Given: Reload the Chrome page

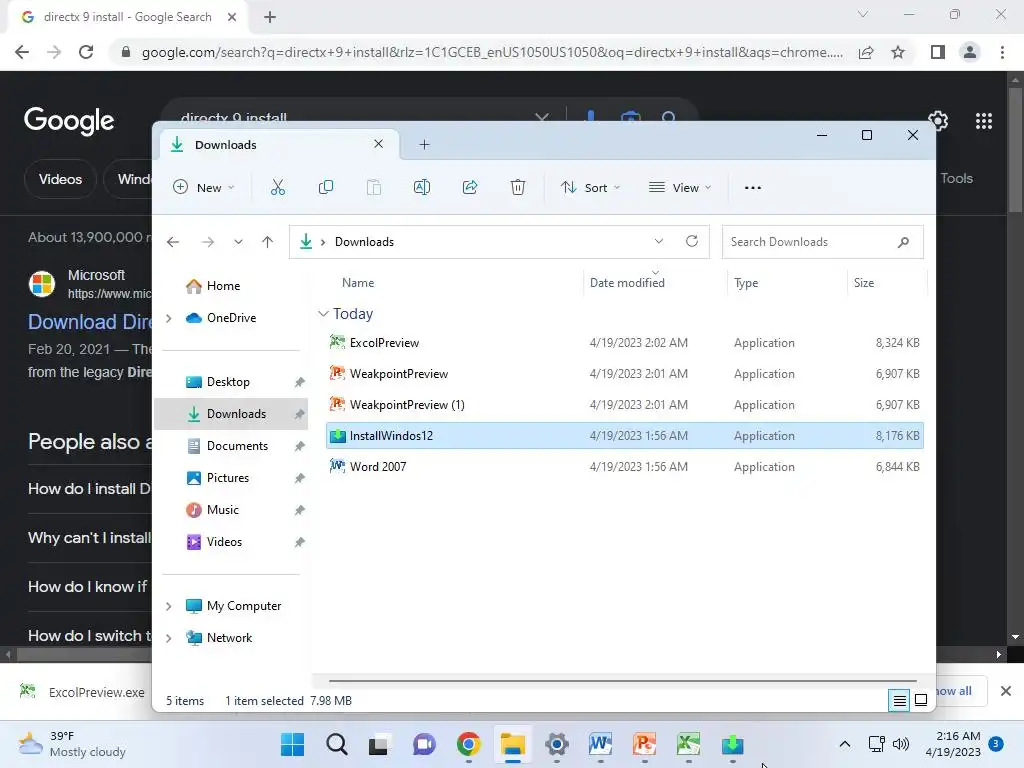Looking at the screenshot, I should (86, 52).
